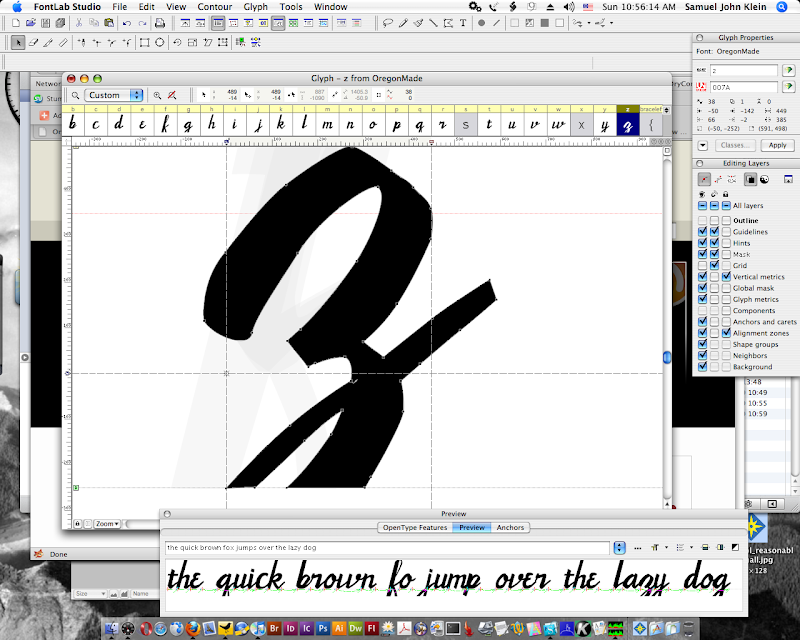
Task: Select the Rotate transform tool
Action: click(x=177, y=43)
